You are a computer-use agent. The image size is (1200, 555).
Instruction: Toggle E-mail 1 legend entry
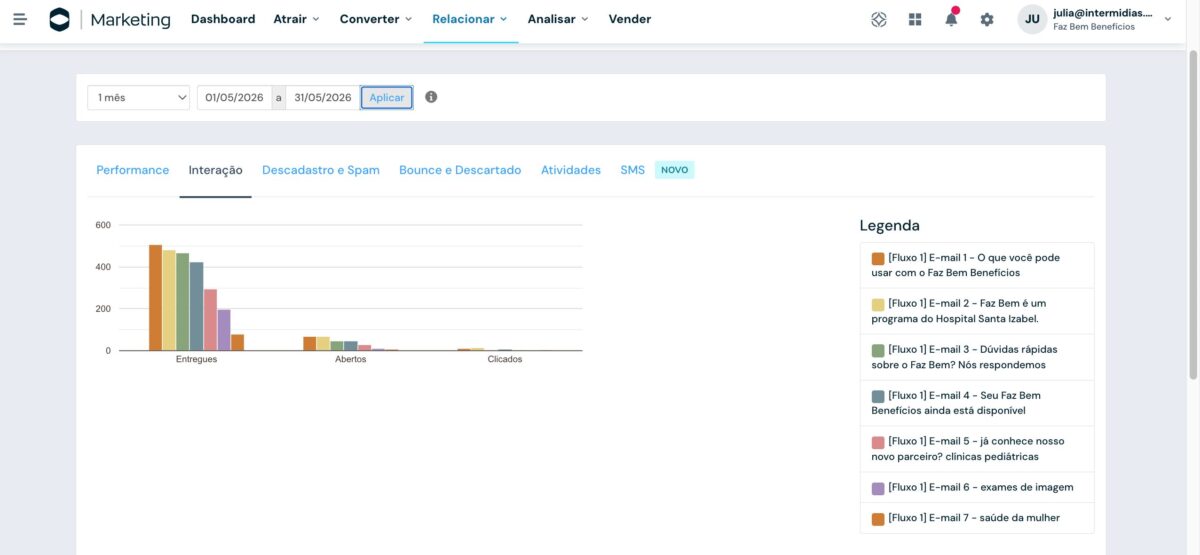coord(977,265)
